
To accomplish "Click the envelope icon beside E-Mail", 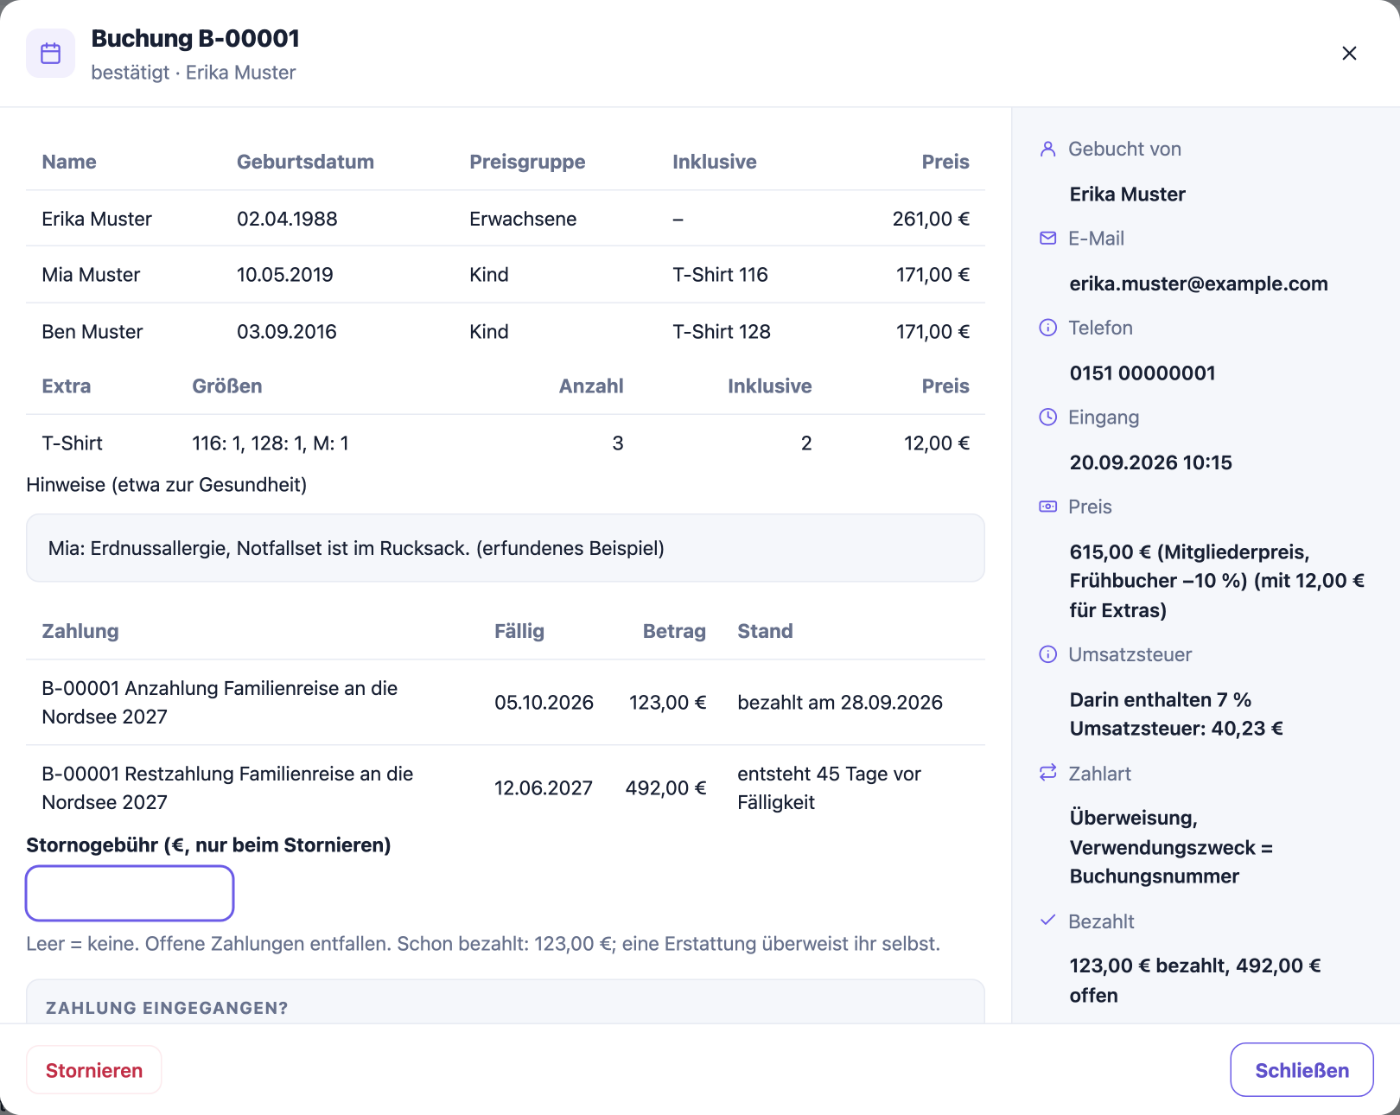I will pos(1048,238).
